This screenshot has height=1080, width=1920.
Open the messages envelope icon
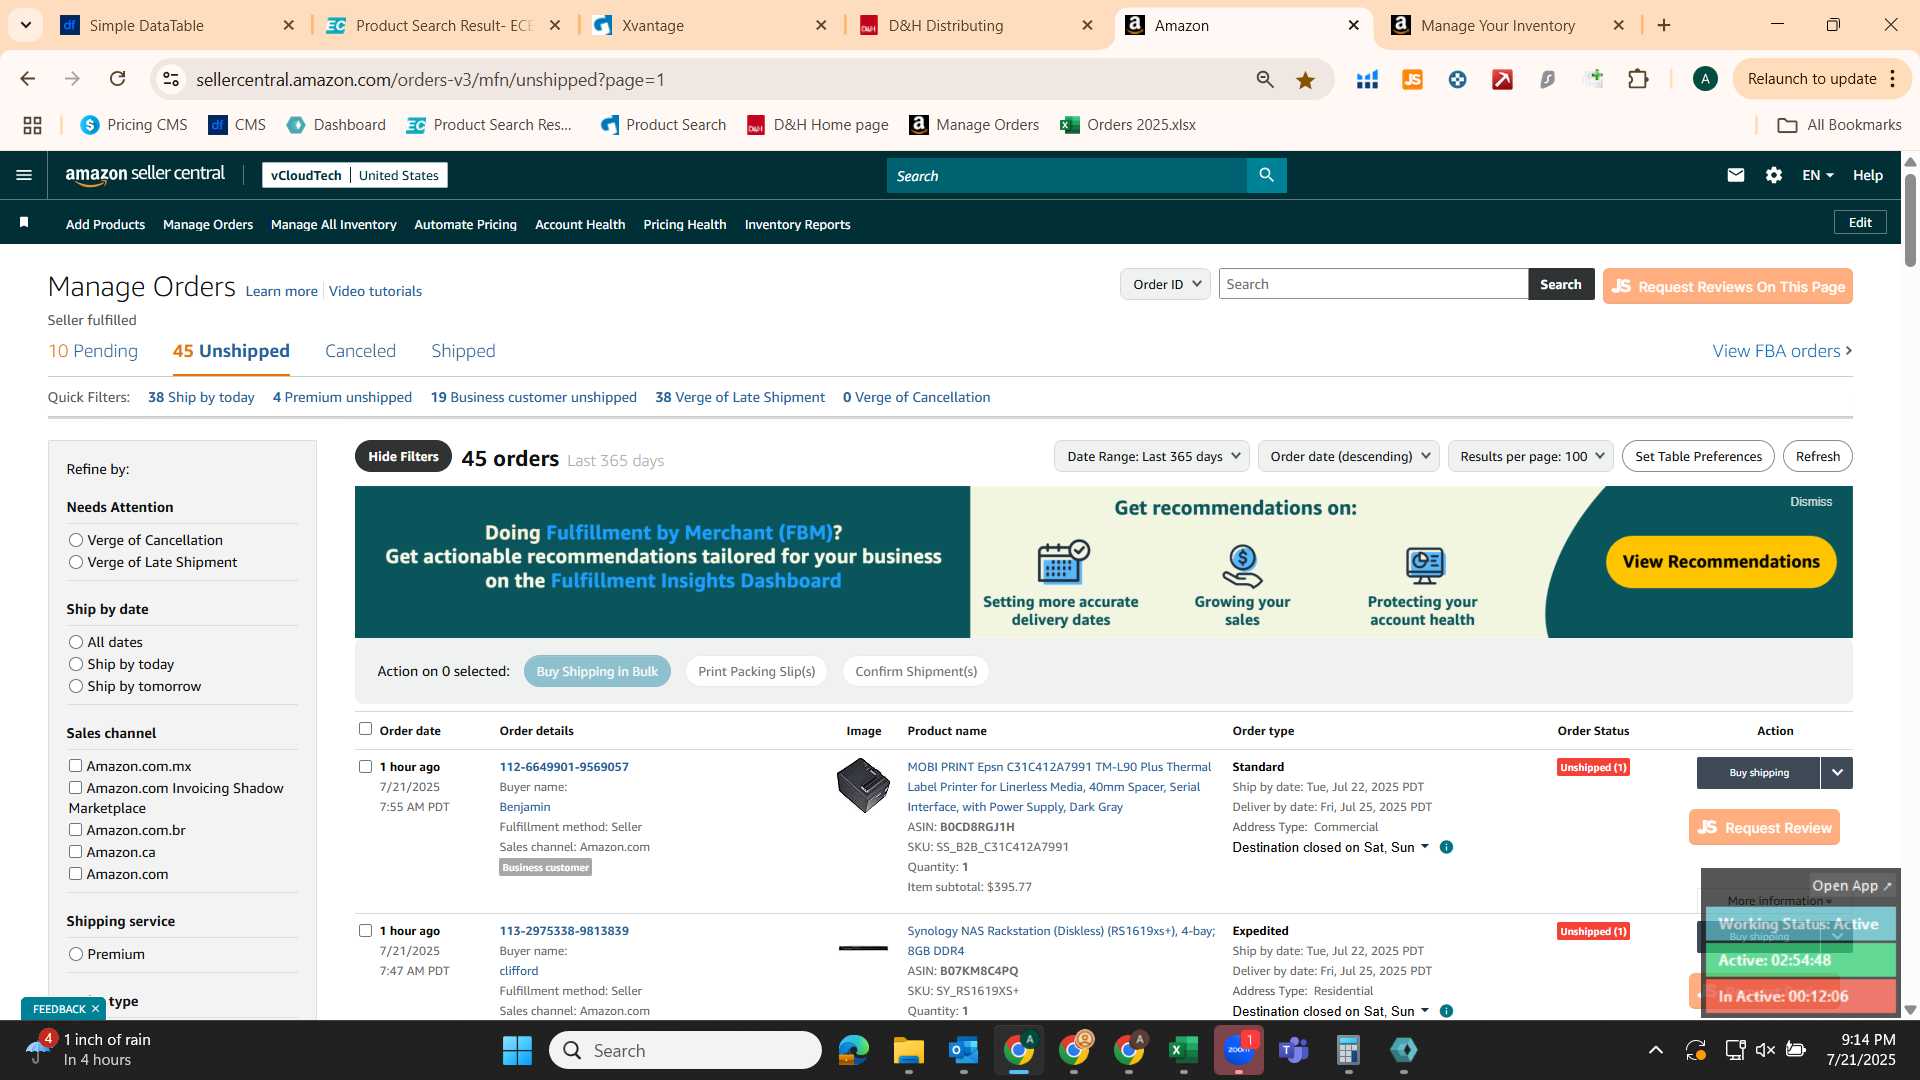(x=1735, y=175)
